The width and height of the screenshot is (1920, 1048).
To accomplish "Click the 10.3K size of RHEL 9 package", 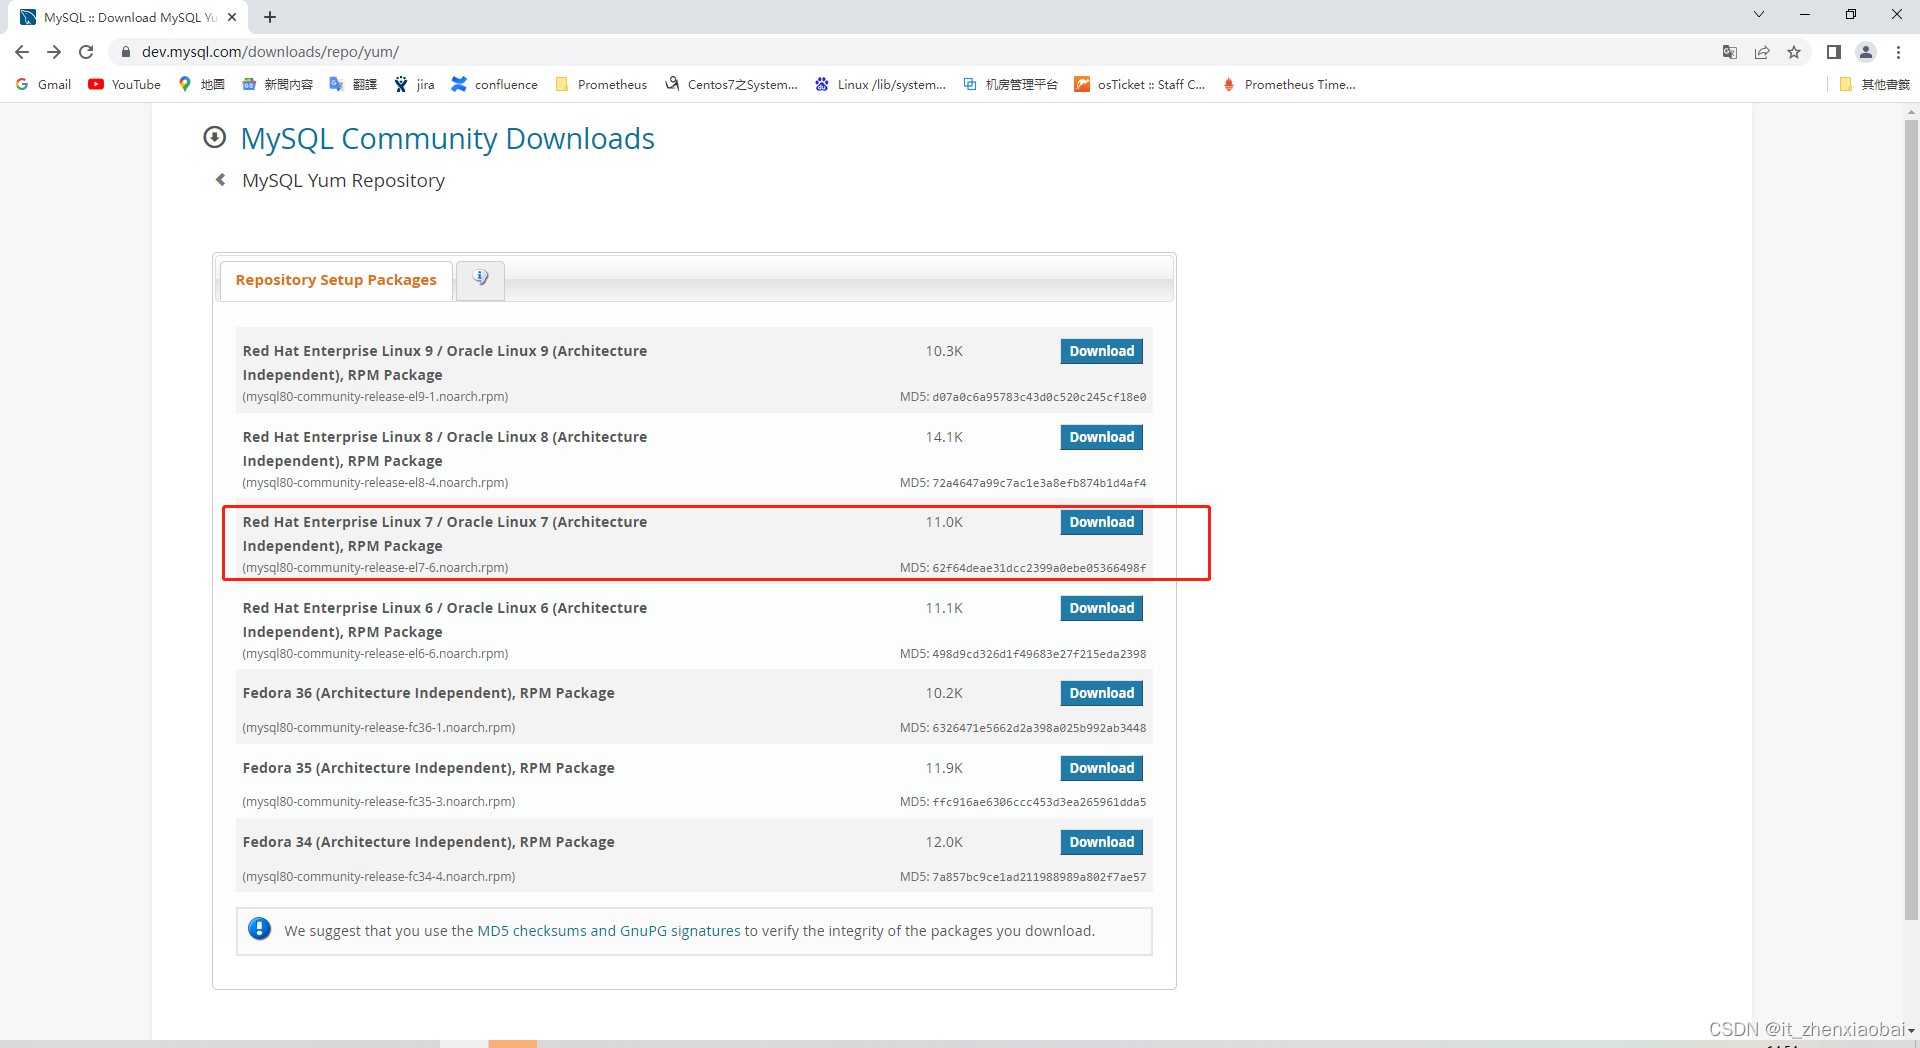I will (944, 351).
